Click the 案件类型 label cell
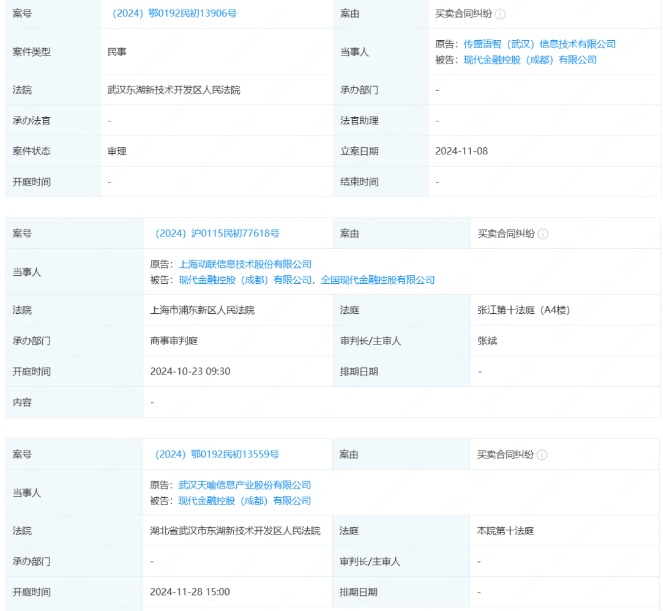This screenshot has width=663, height=611. [53, 52]
